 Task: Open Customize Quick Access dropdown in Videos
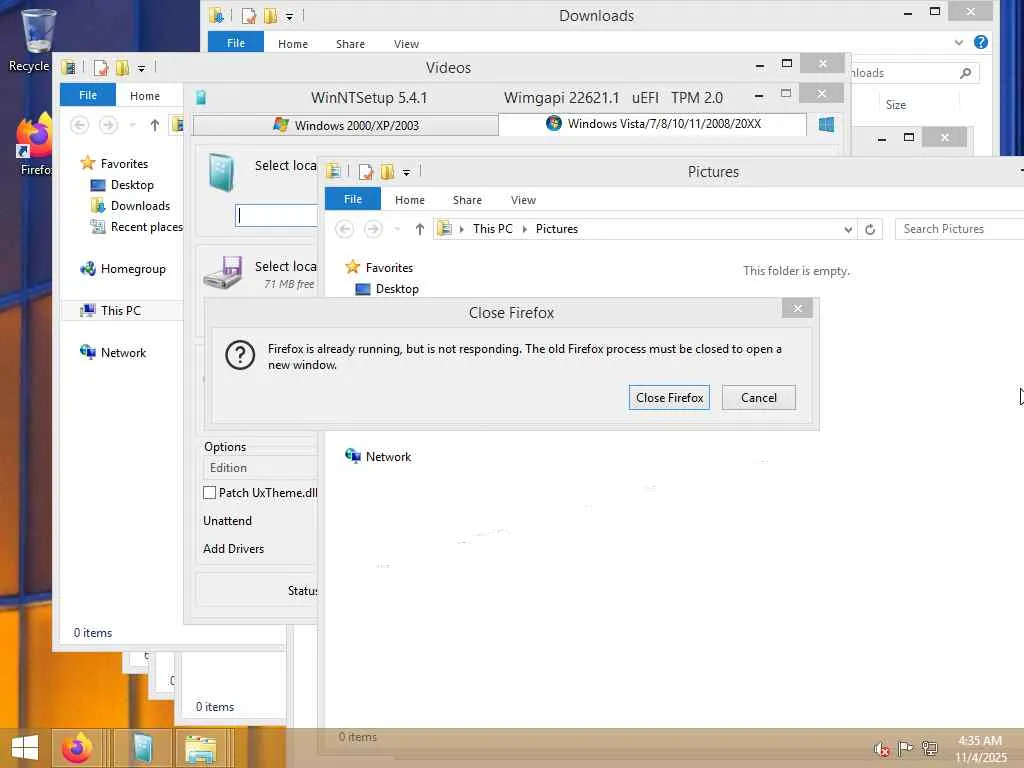[x=141, y=68]
